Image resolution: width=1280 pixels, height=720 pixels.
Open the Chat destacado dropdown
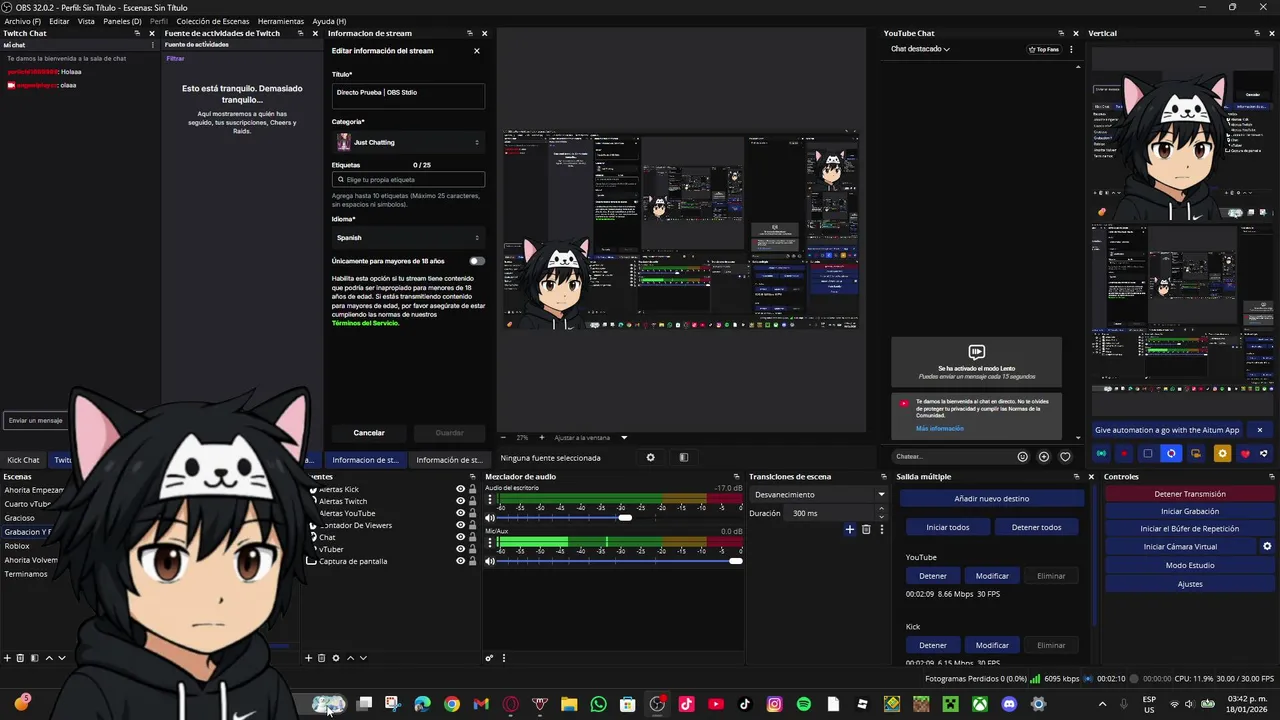[x=920, y=49]
